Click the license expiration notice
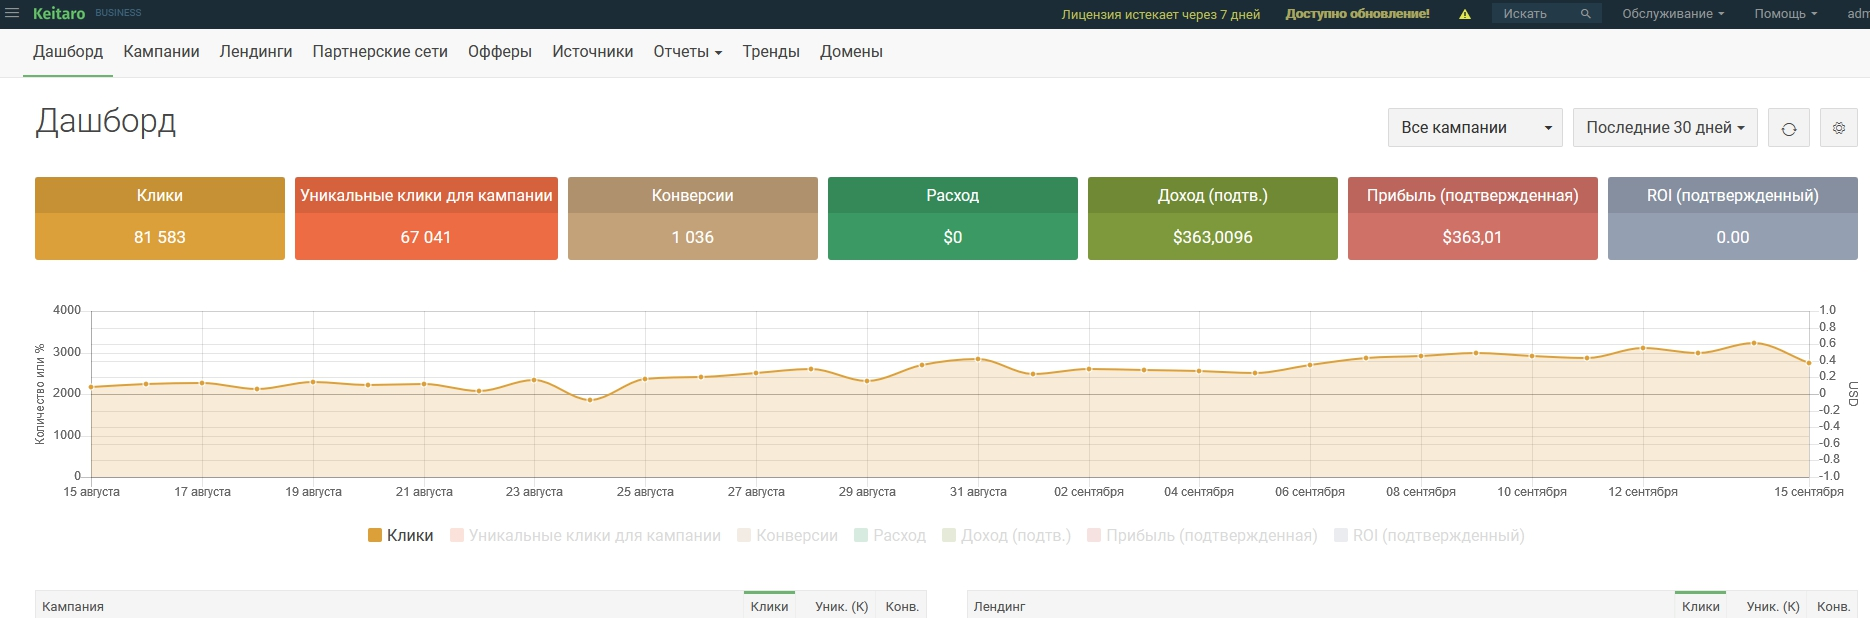 (1161, 14)
